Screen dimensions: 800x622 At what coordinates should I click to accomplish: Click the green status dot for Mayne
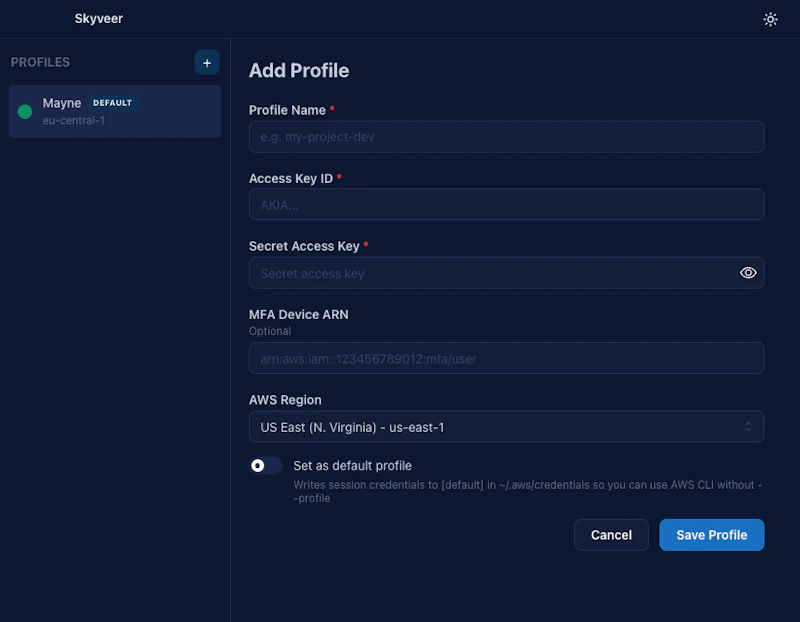[25, 111]
